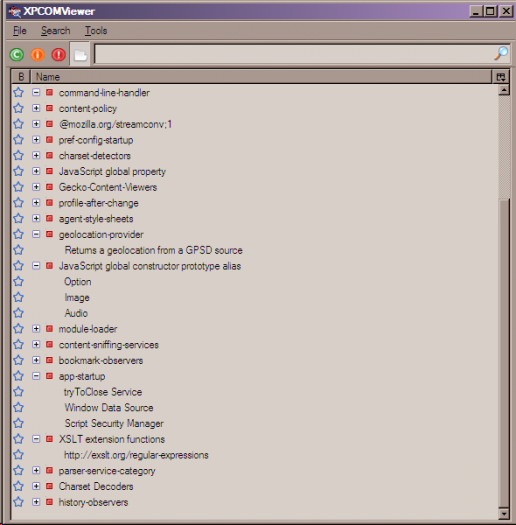
Task: Select the Script Security Manager entry
Action: tap(114, 423)
